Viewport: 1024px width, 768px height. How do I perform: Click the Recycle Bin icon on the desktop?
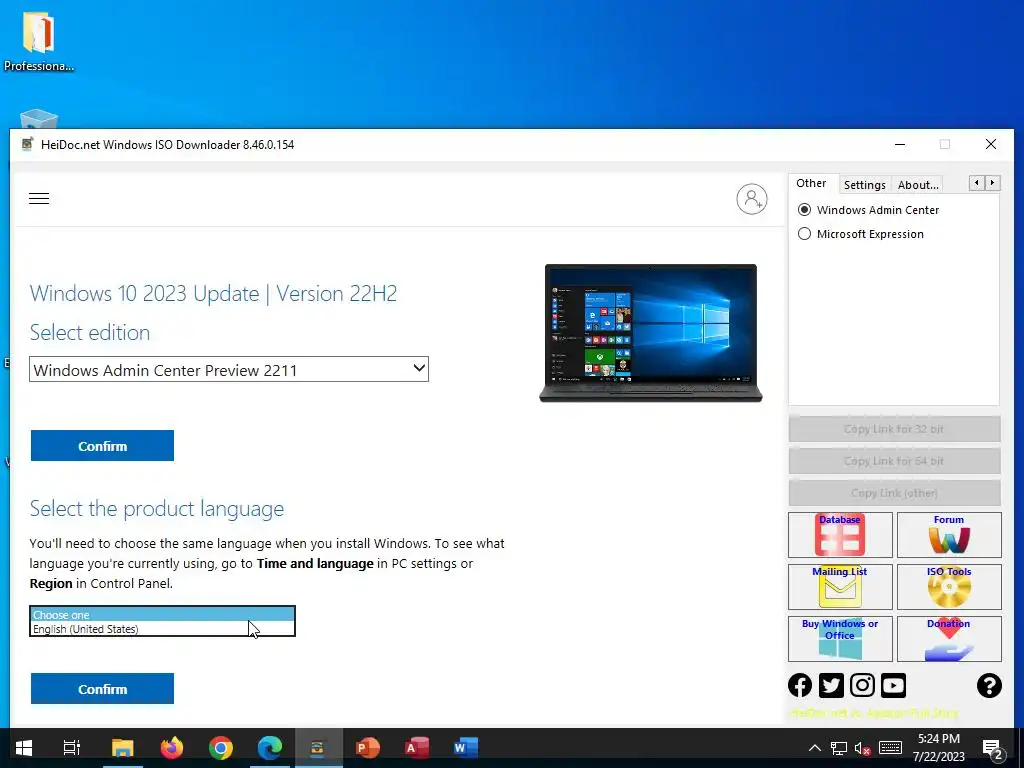(x=39, y=119)
